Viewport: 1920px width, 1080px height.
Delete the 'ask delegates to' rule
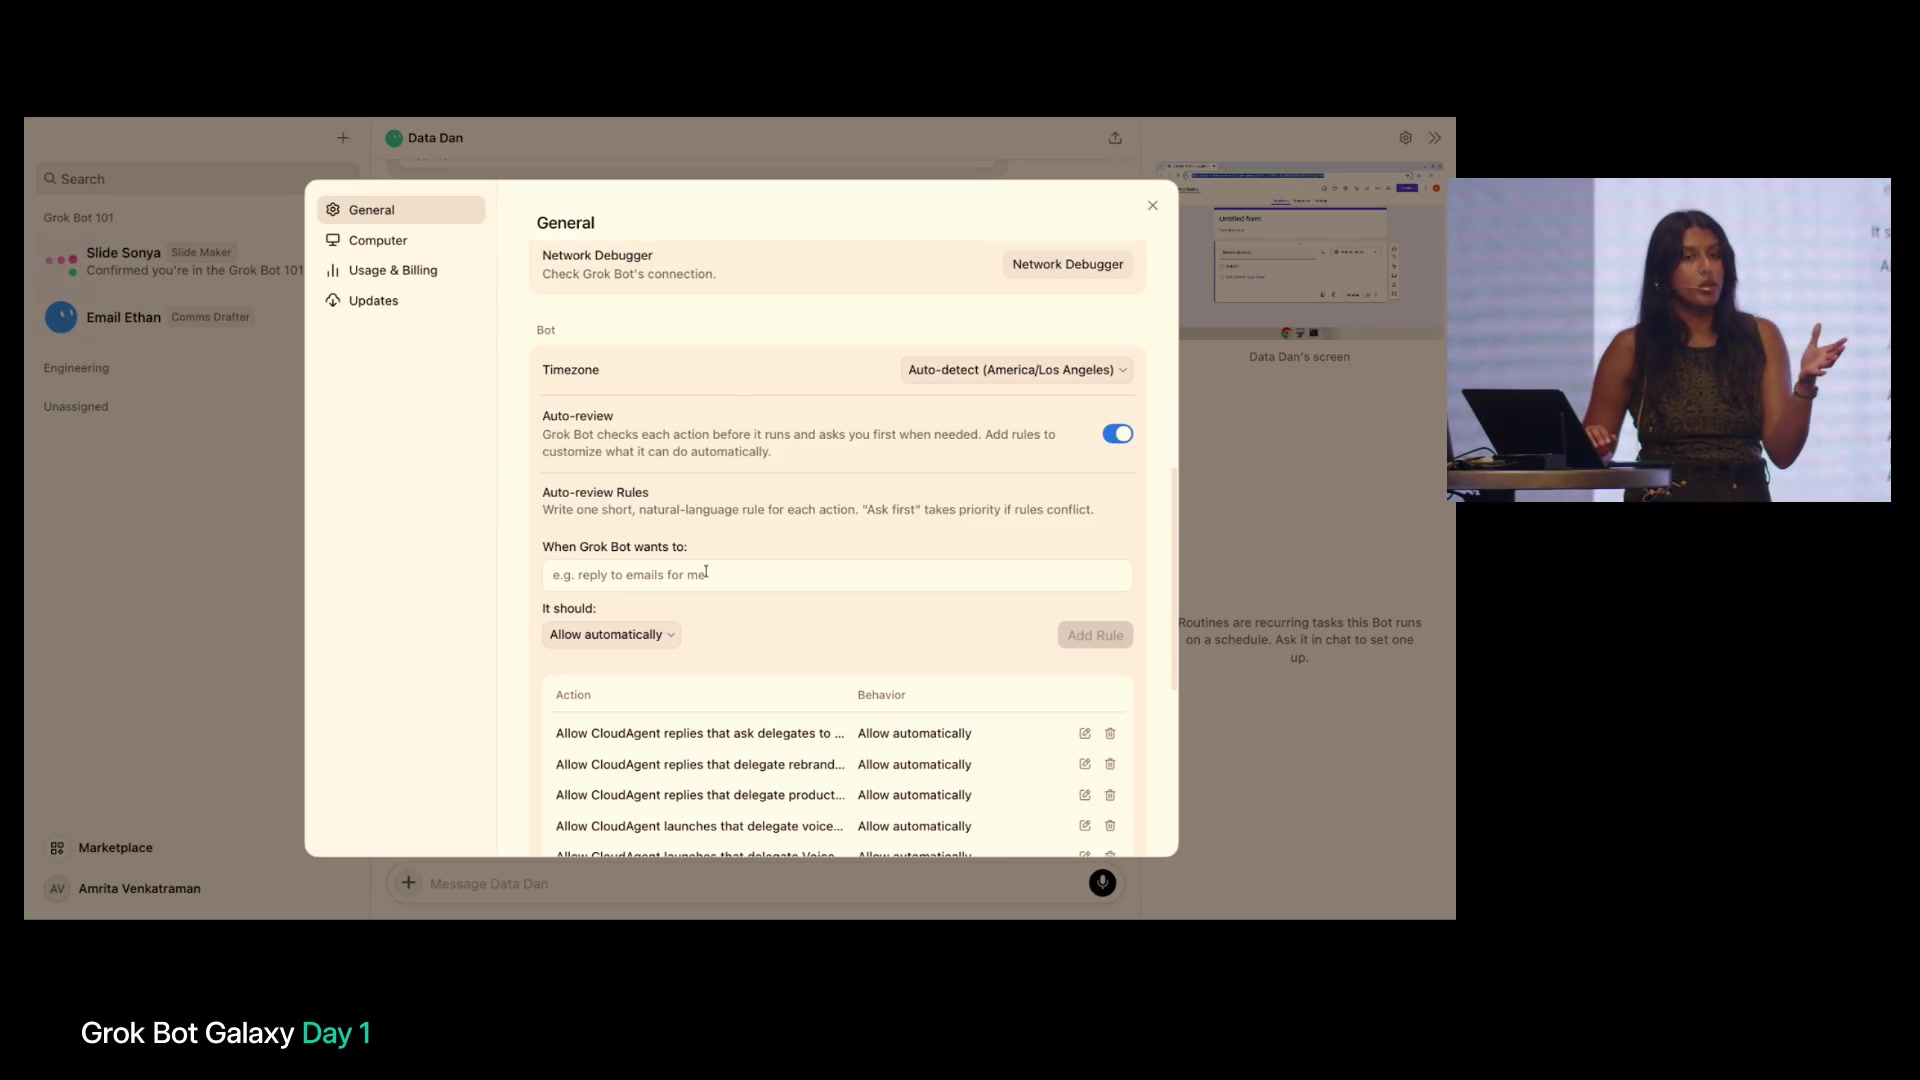point(1110,733)
